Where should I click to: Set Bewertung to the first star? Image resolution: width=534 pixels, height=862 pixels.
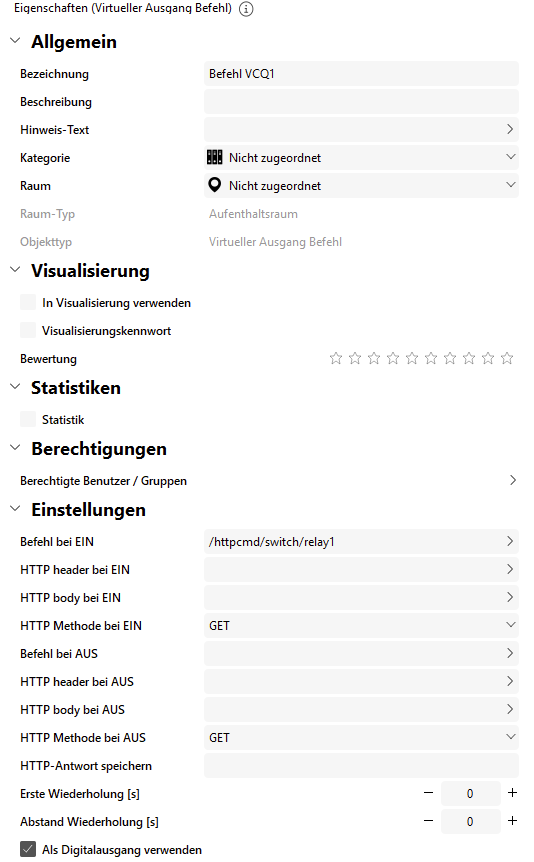tap(335, 358)
